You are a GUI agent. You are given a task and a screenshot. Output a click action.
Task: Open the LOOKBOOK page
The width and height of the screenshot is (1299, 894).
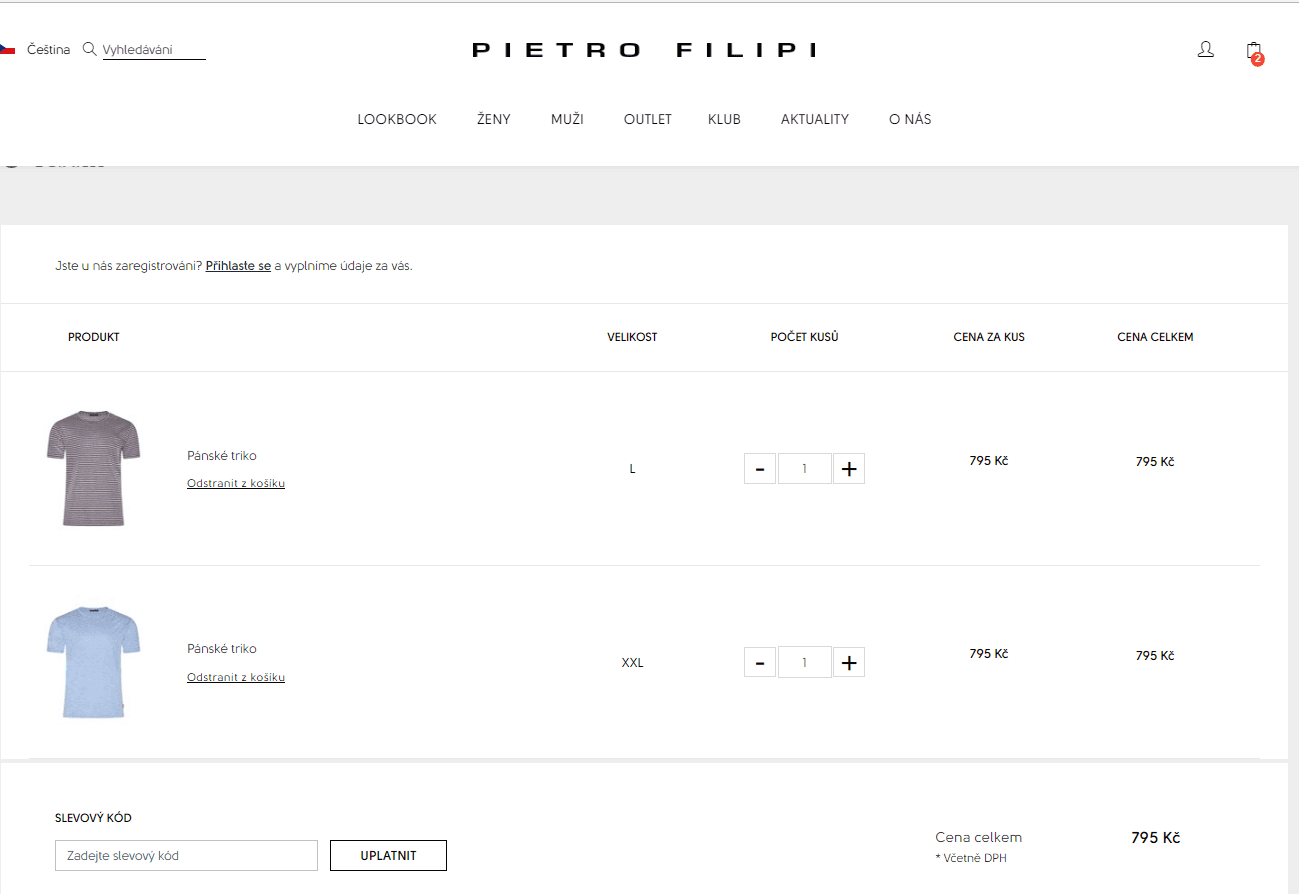[x=397, y=119]
